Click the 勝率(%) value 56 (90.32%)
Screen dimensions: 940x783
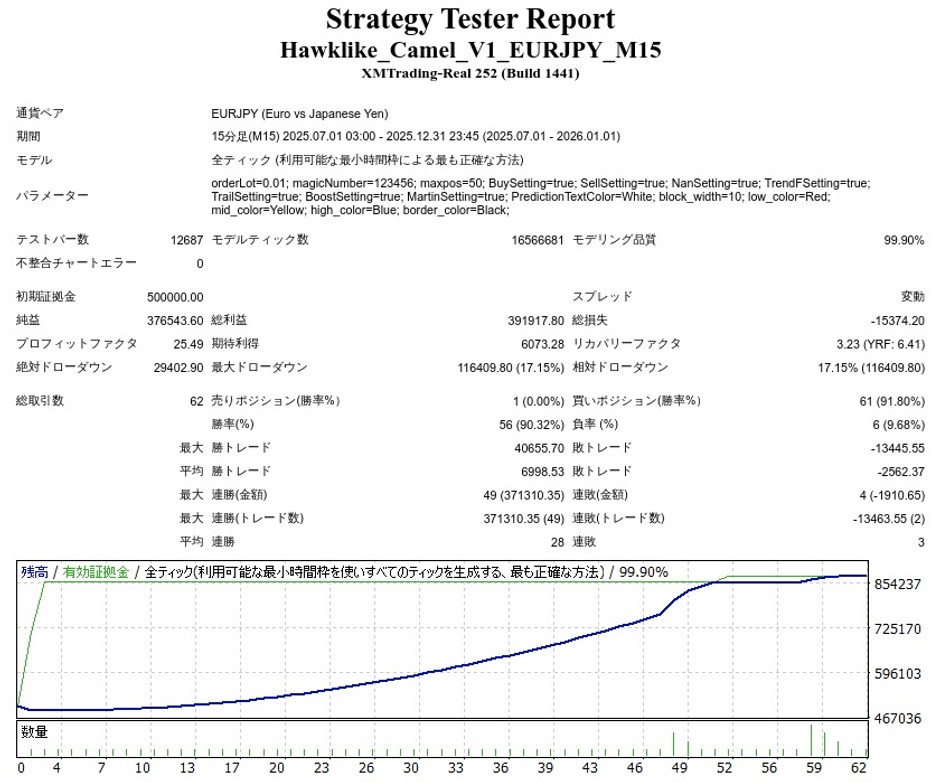526,424
